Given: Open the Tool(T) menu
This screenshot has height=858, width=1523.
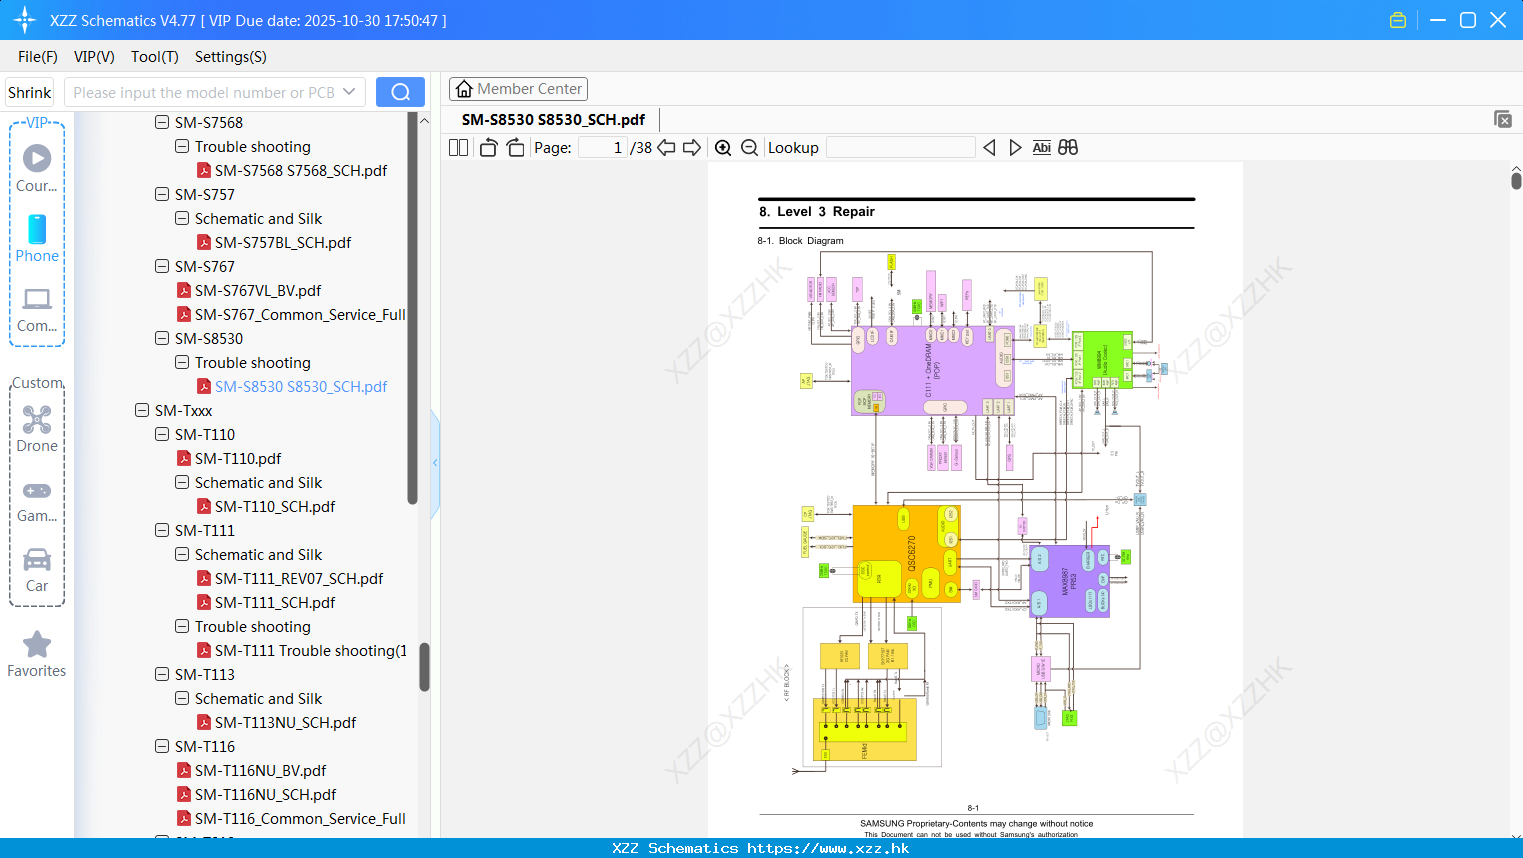Looking at the screenshot, I should coord(155,57).
